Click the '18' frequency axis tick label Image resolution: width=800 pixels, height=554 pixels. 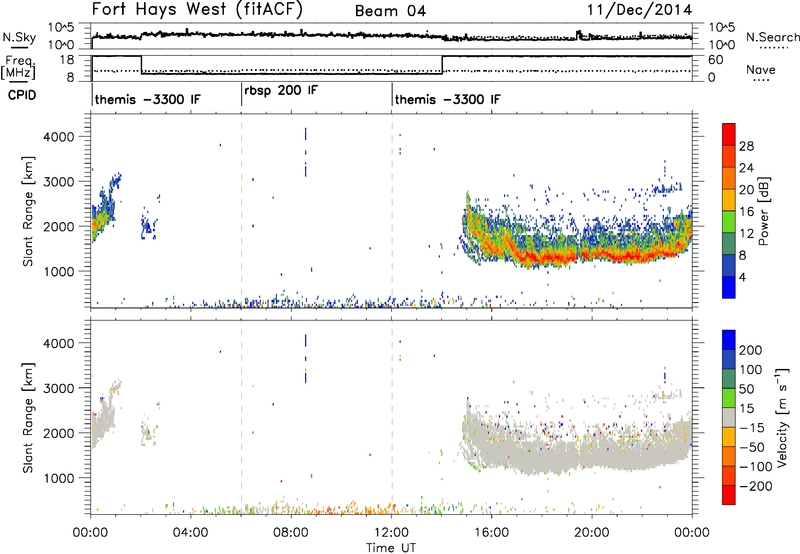click(x=67, y=60)
